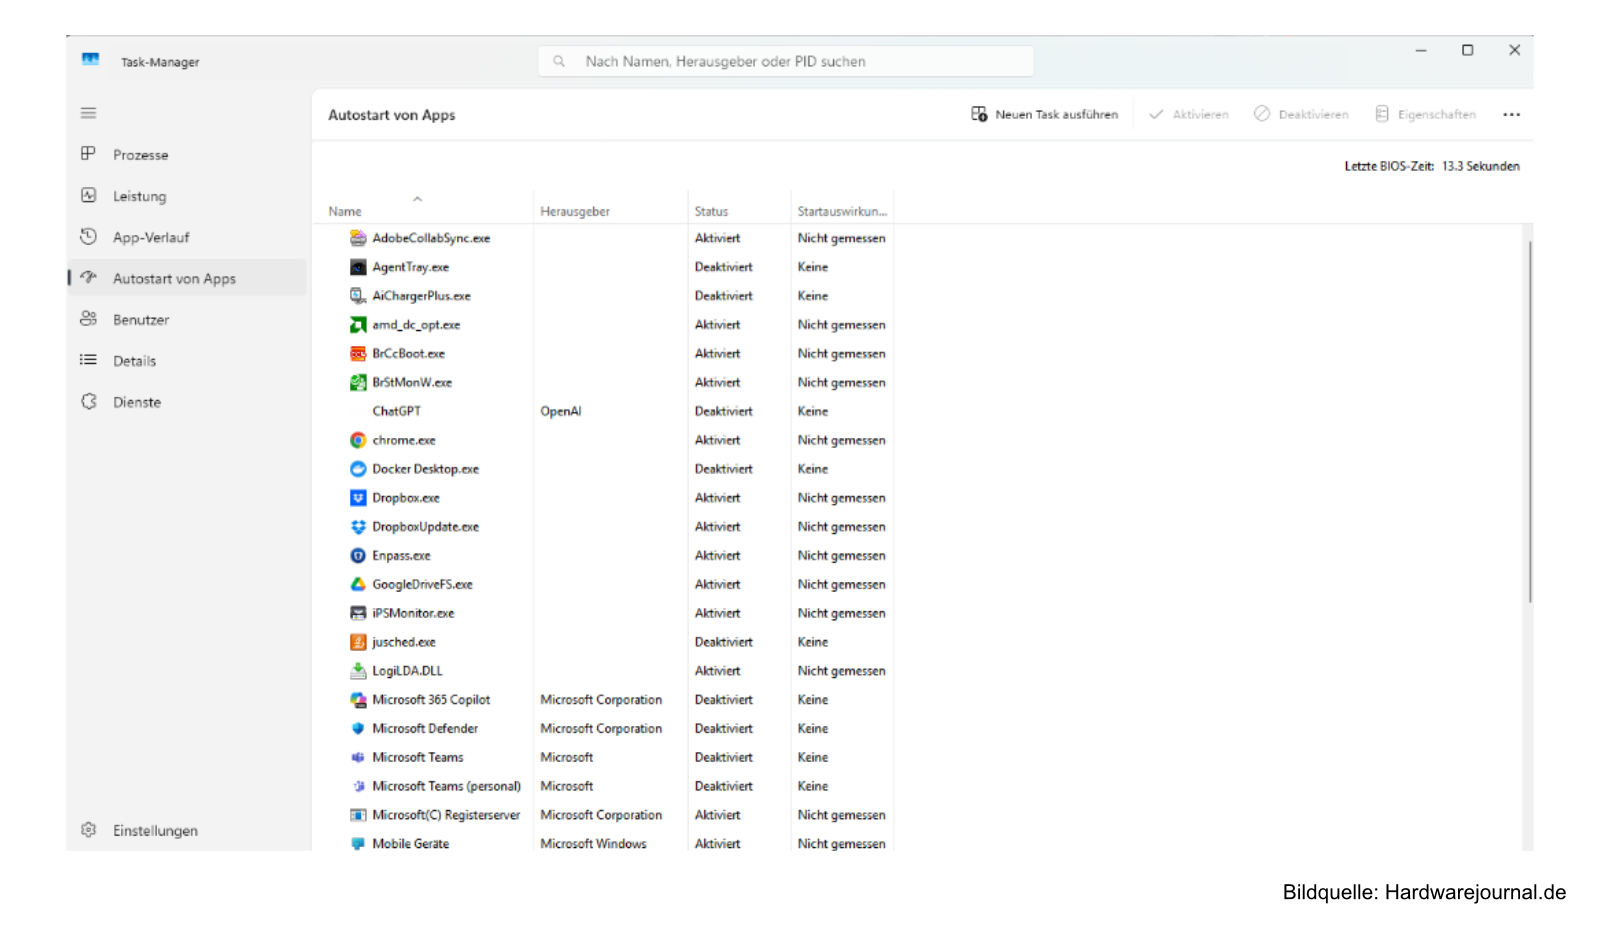Viewport: 1600px width, 925px height.
Task: Click the Dropbox.exe app icon
Action: click(358, 497)
